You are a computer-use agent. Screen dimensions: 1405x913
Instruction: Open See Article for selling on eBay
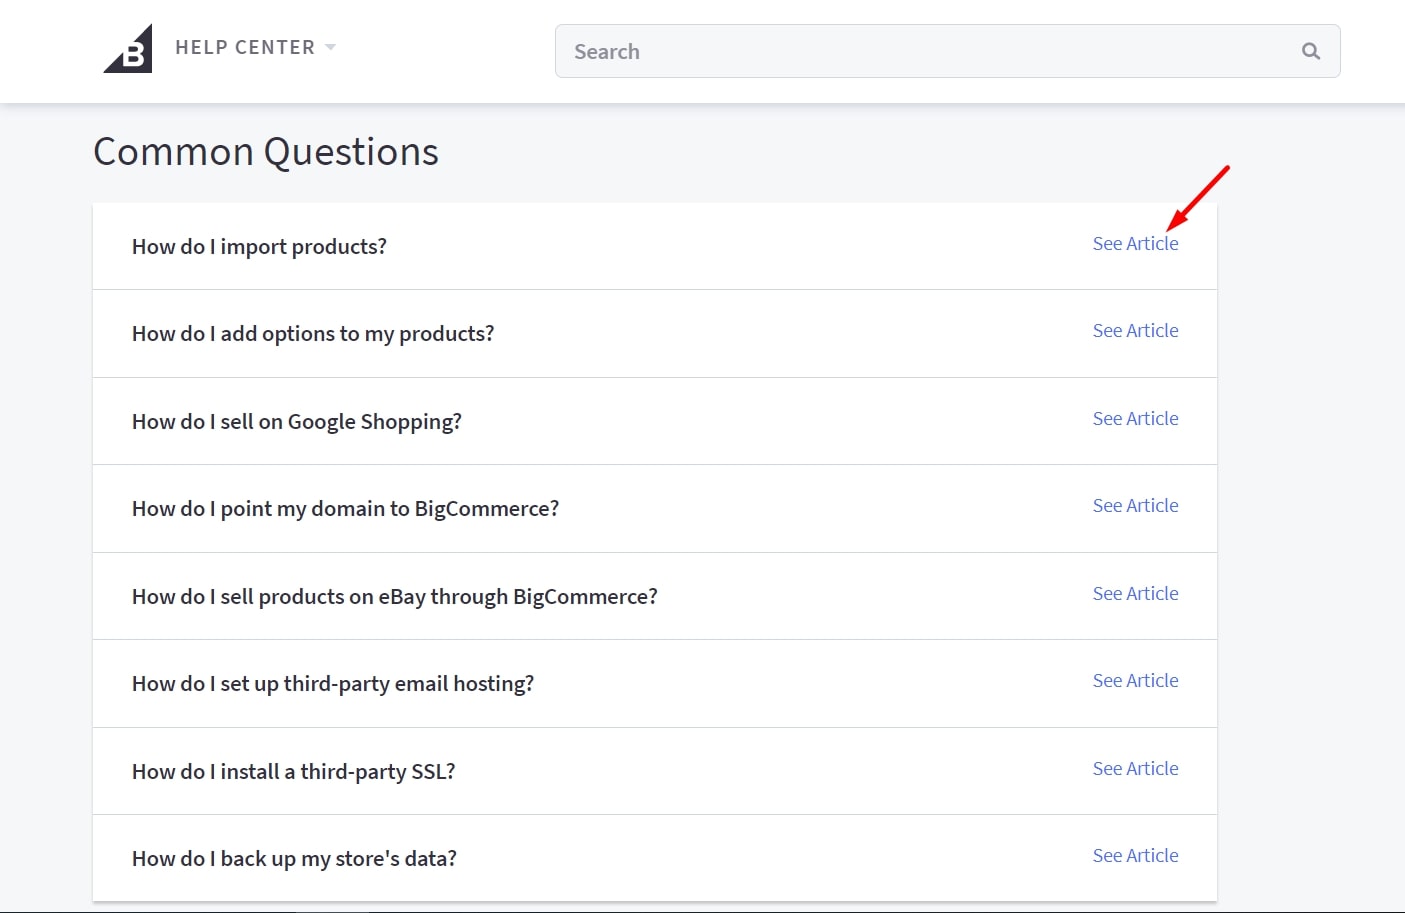(x=1135, y=594)
